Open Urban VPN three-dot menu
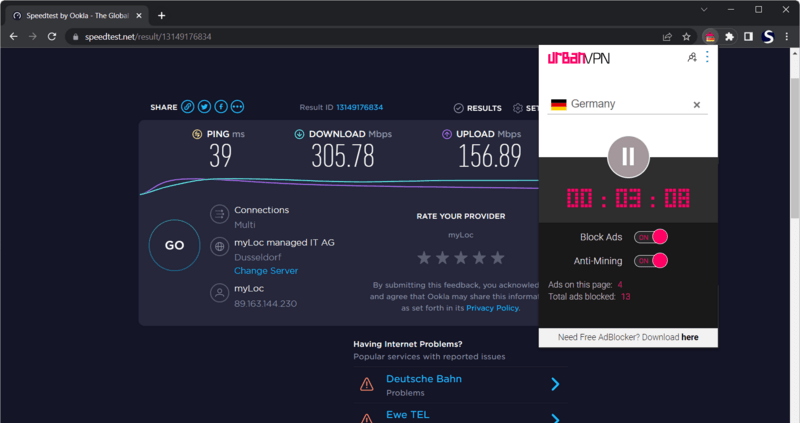Image resolution: width=800 pixels, height=423 pixels. (x=707, y=57)
